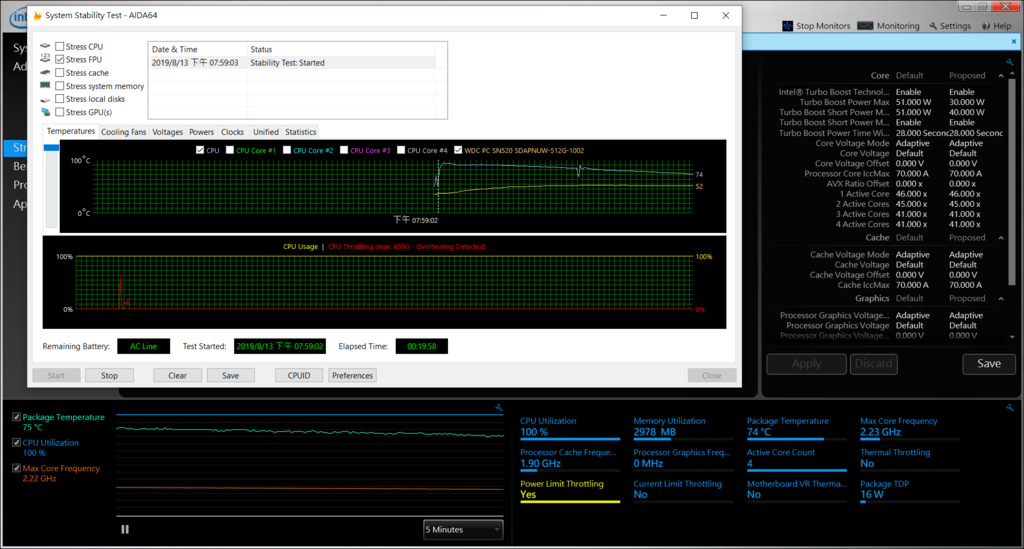Click the XTU settings panel scrollbar
This screenshot has width=1024, height=549.
click(x=1012, y=183)
